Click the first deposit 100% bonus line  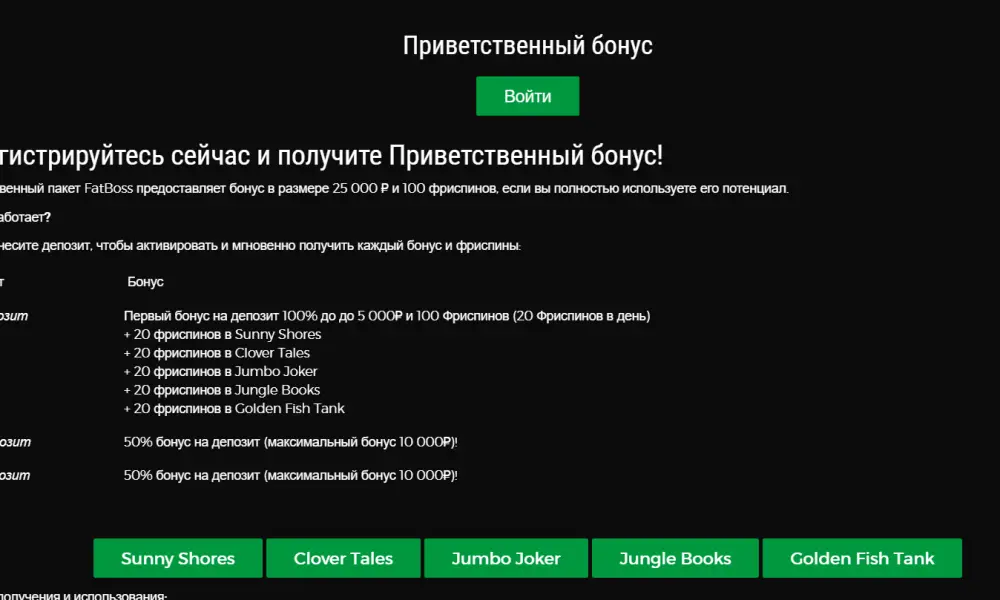click(386, 316)
